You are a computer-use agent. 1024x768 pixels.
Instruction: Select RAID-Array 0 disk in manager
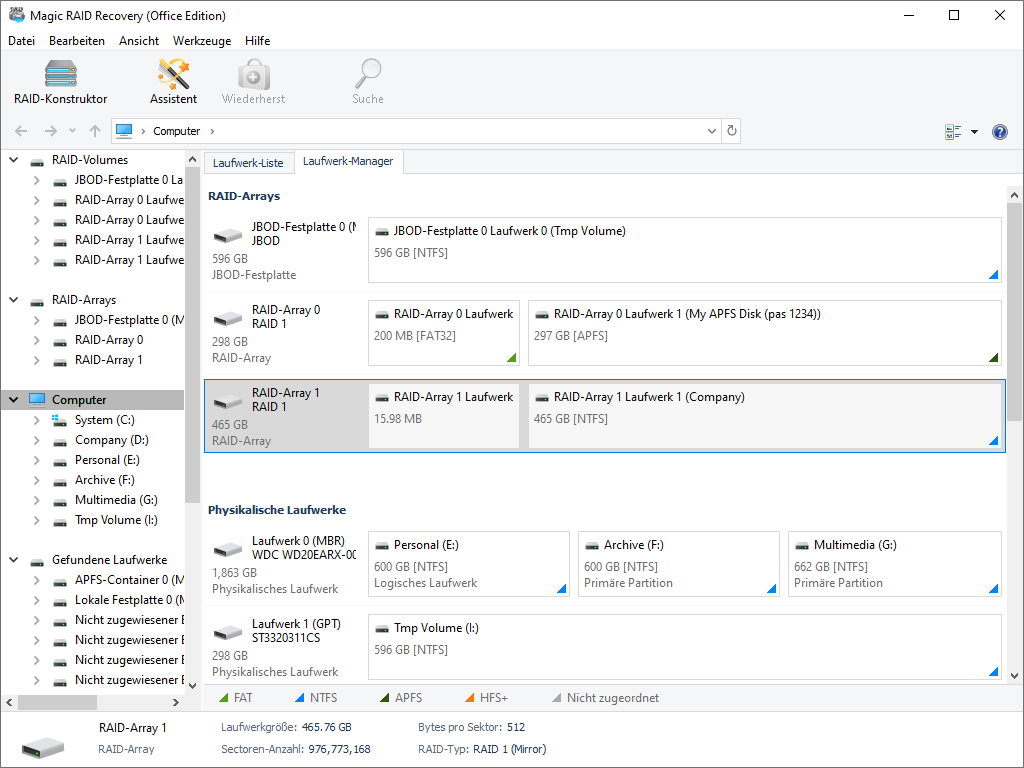(x=285, y=333)
